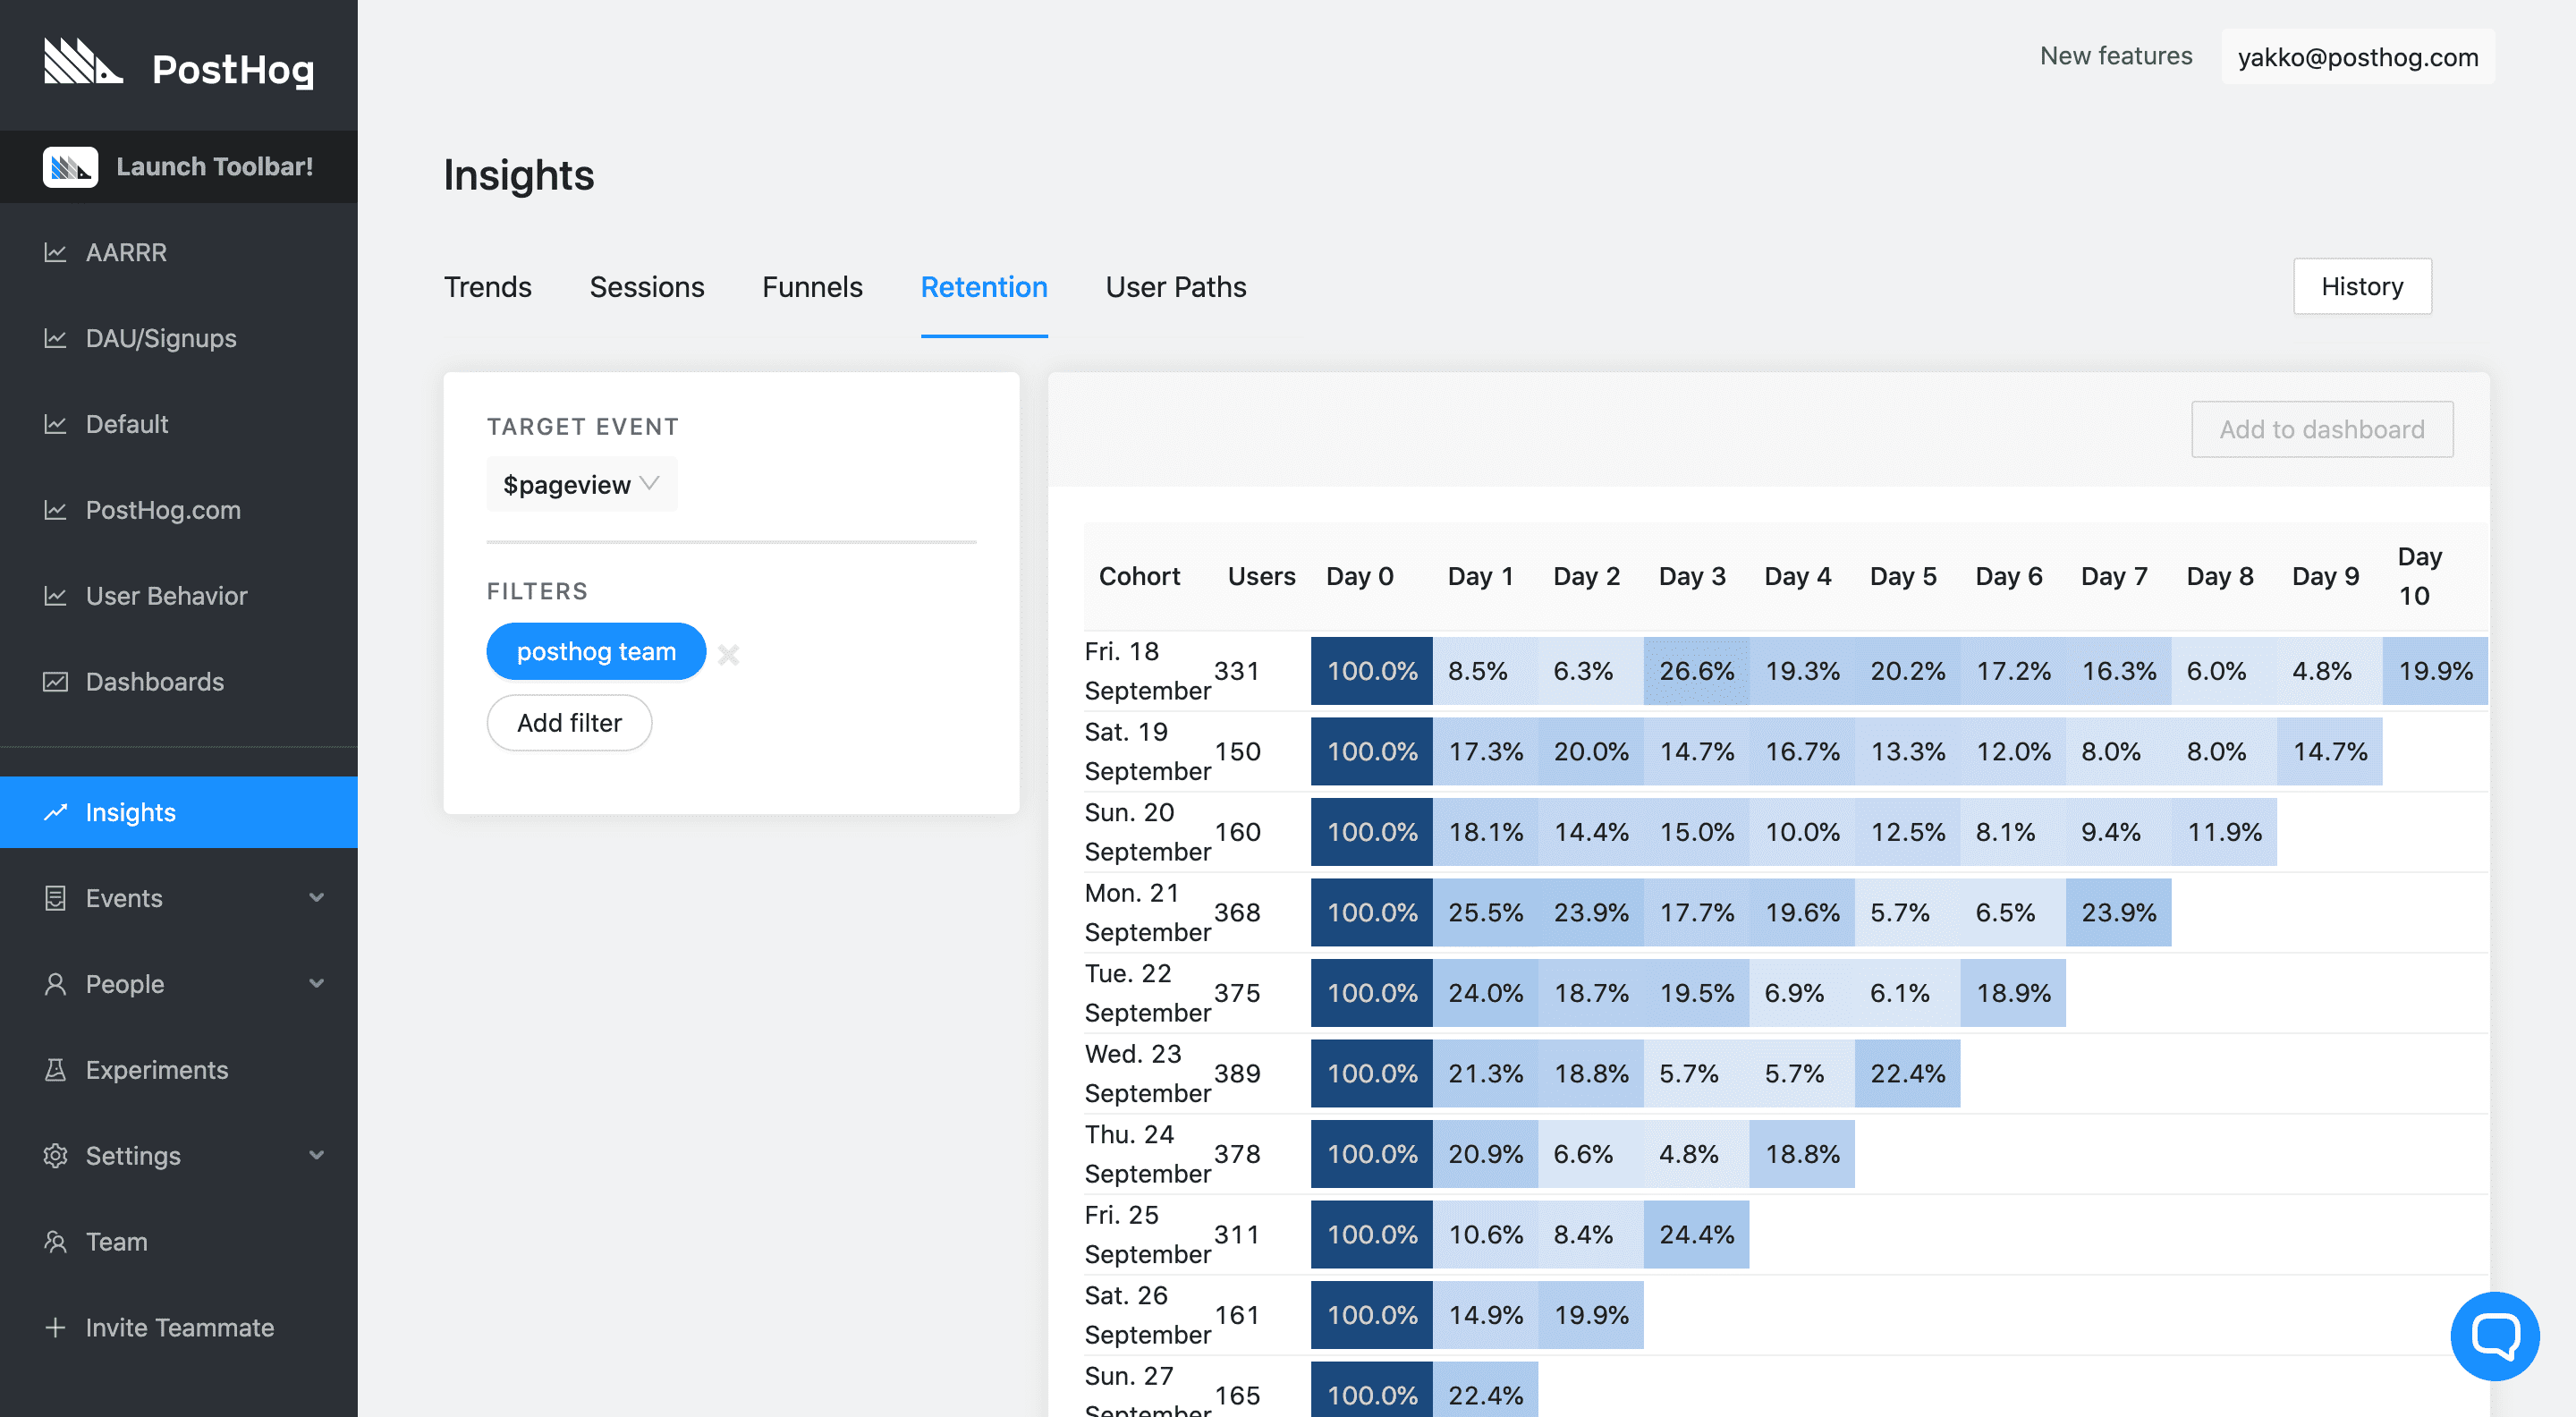Click the Tue. 22 September 18.9% cell

2013,993
